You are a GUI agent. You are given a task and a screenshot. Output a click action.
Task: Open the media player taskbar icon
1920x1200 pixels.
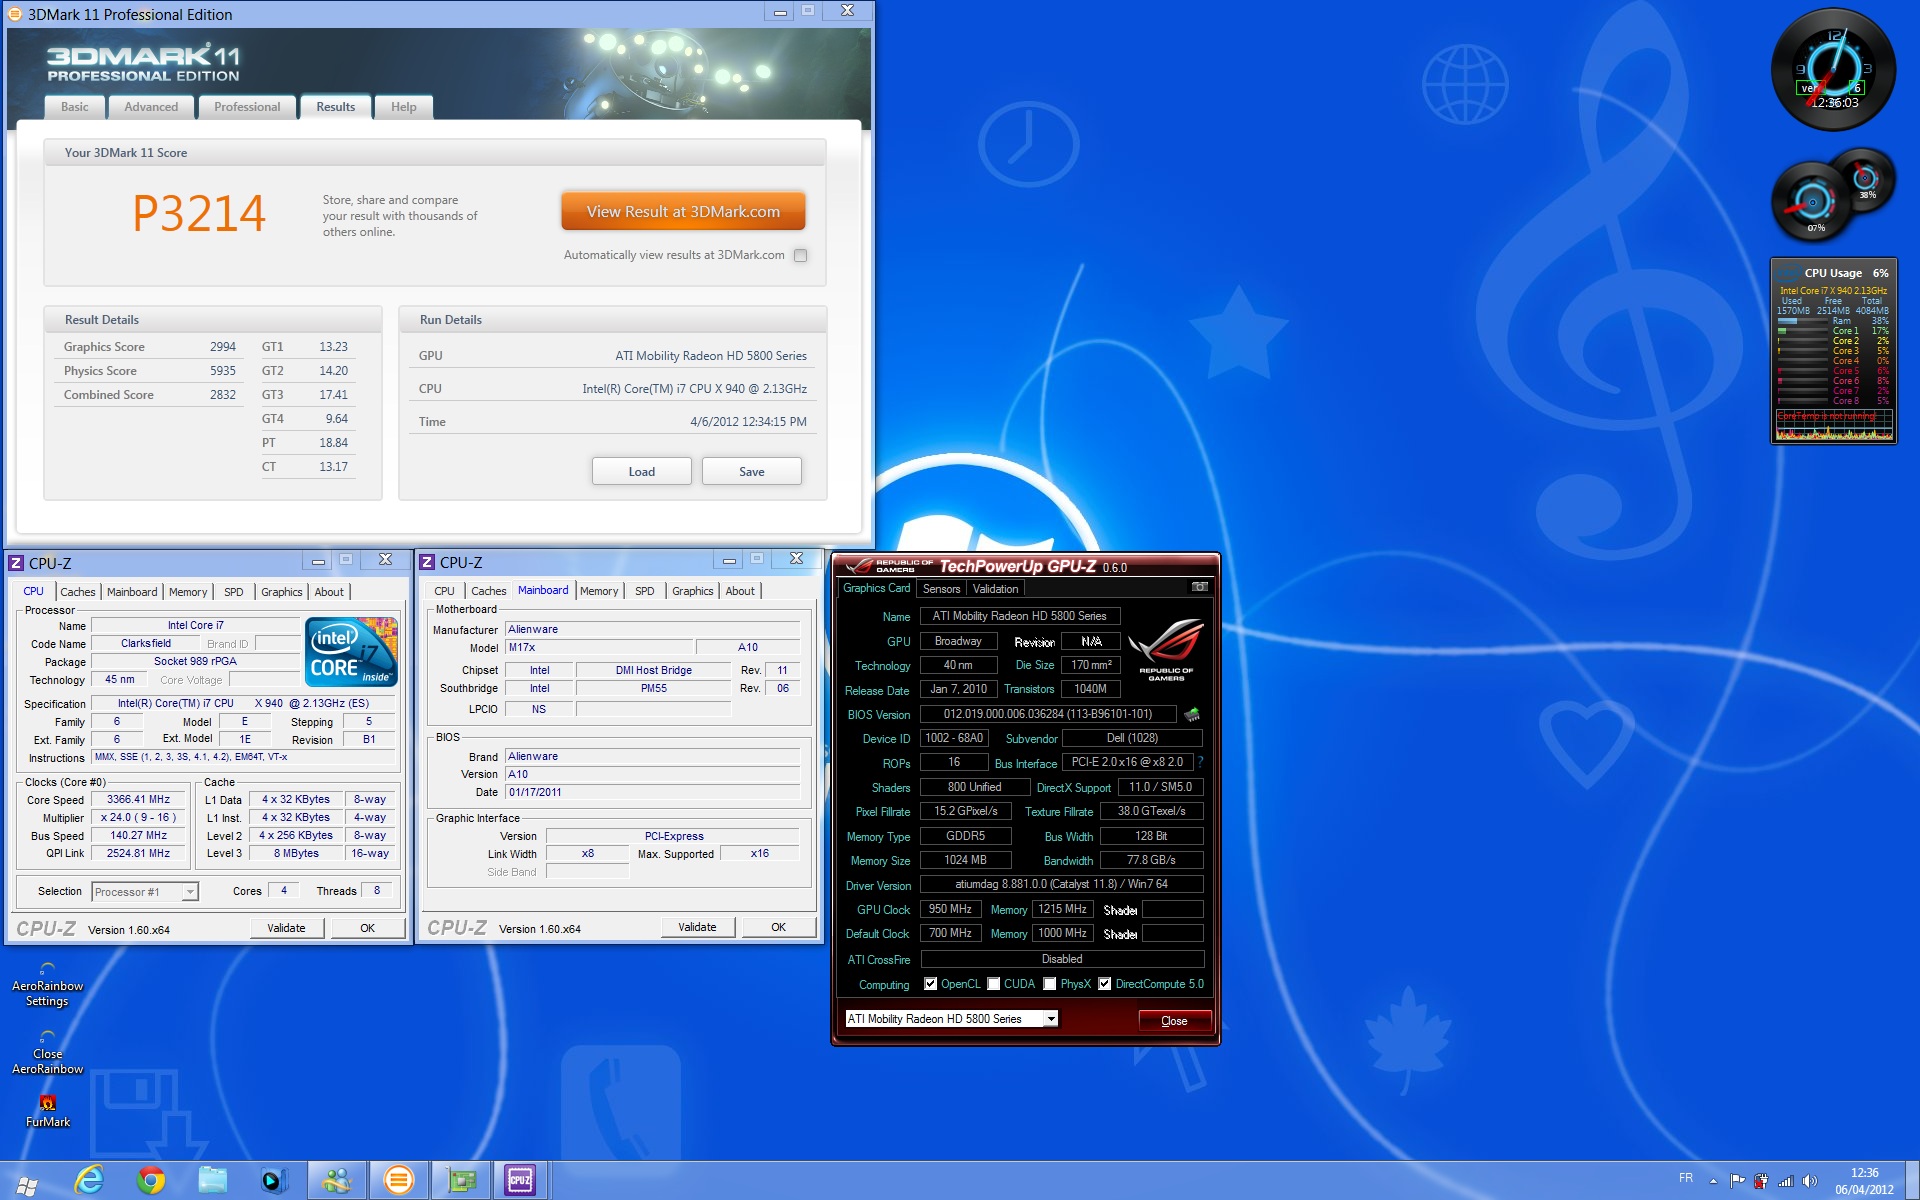[x=274, y=1181]
